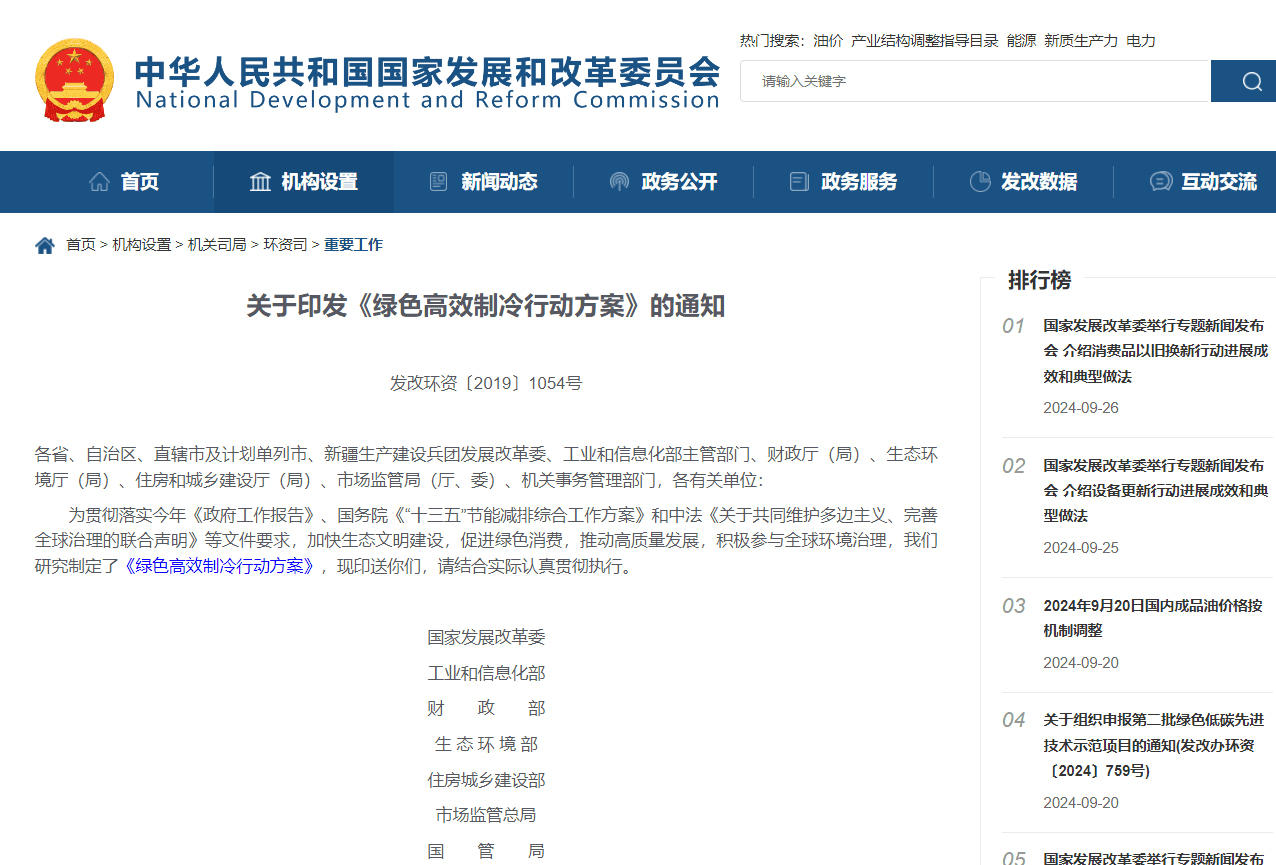Screen dimensions: 1276x865
Task: Open the 政务服务 navigation menu
Action: 859,182
